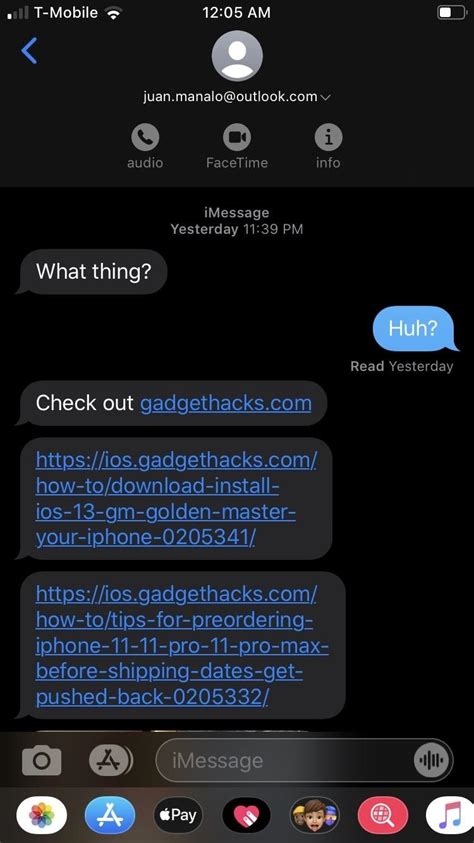The image size is (474, 843).
Task: Open the Digital Touch heart app
Action: click(x=247, y=816)
